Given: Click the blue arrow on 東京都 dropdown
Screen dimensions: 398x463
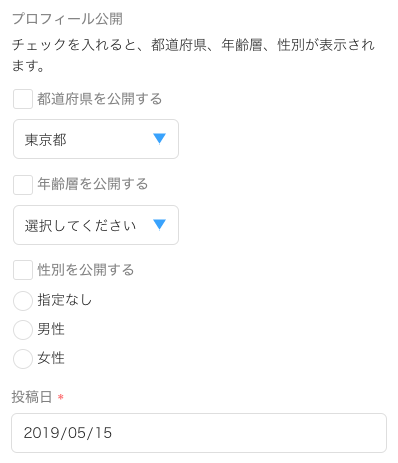Looking at the screenshot, I should click(159, 139).
